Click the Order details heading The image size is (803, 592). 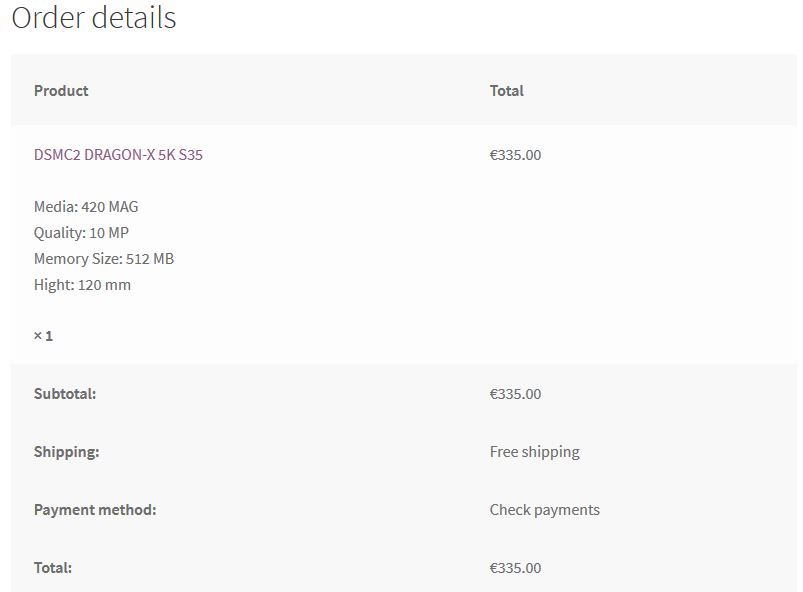pyautogui.click(x=94, y=18)
